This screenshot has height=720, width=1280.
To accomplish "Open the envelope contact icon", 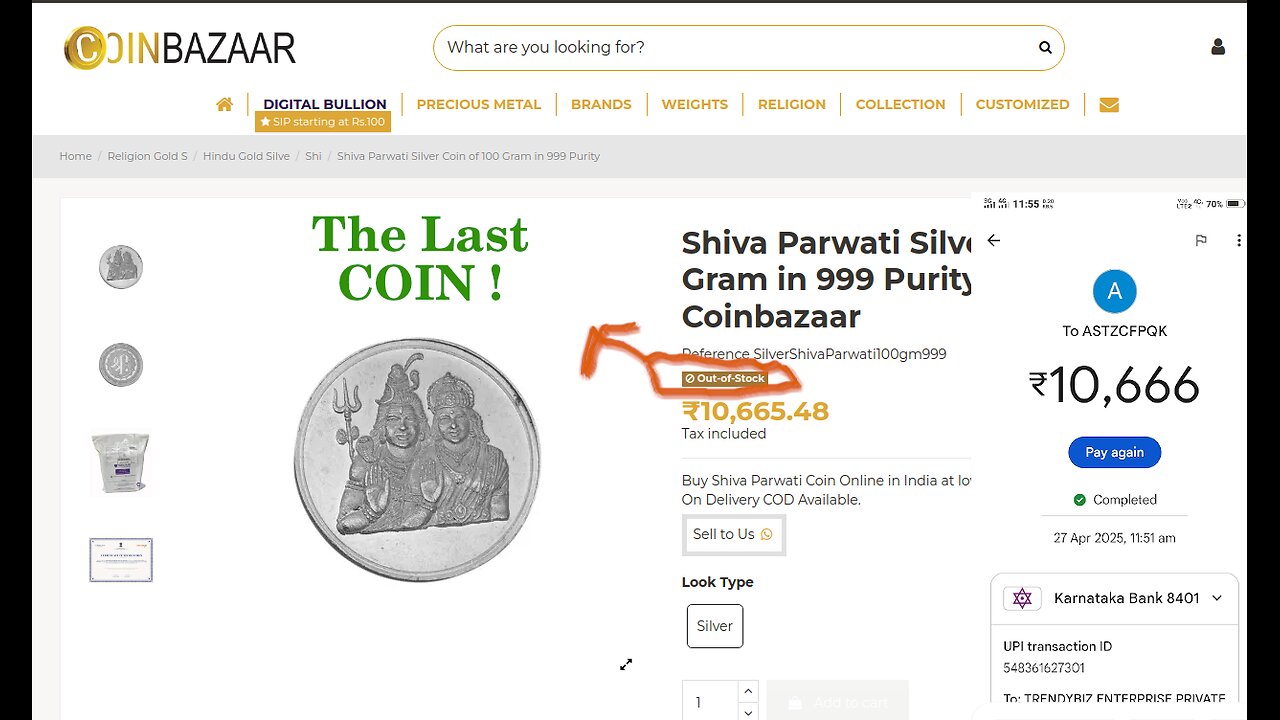I will click(x=1109, y=104).
